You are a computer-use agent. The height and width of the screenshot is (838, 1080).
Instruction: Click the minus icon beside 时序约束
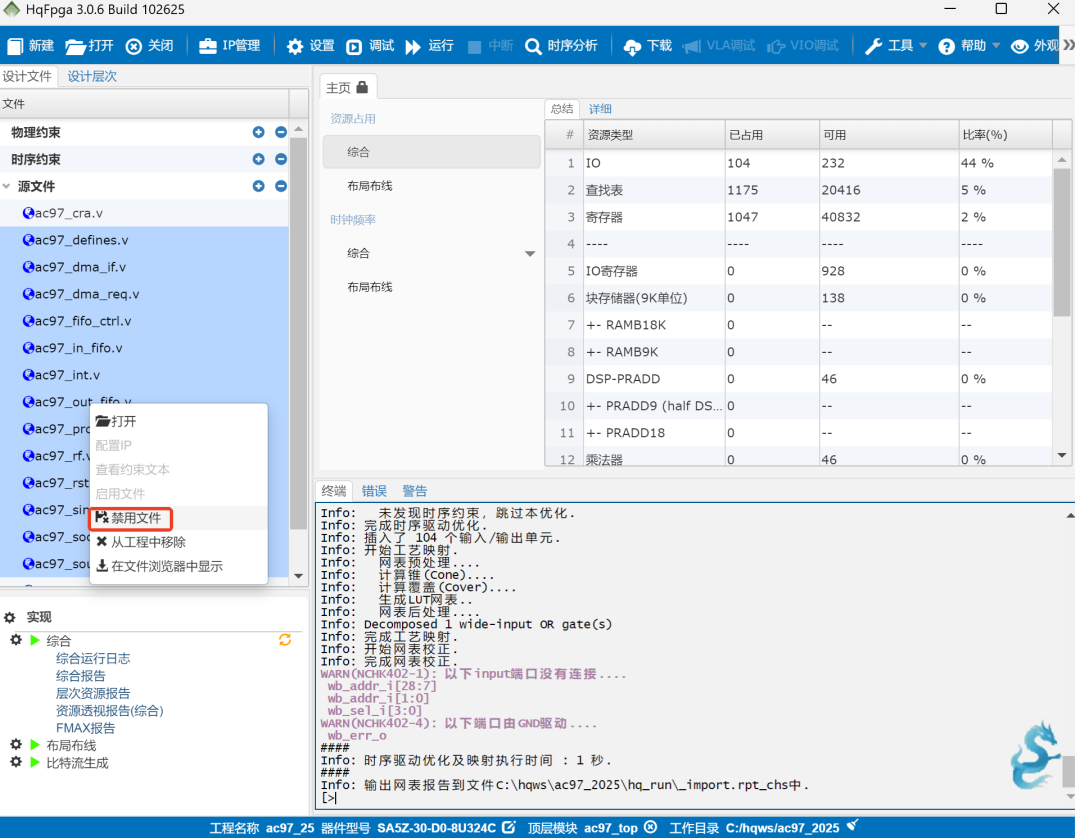[x=281, y=159]
